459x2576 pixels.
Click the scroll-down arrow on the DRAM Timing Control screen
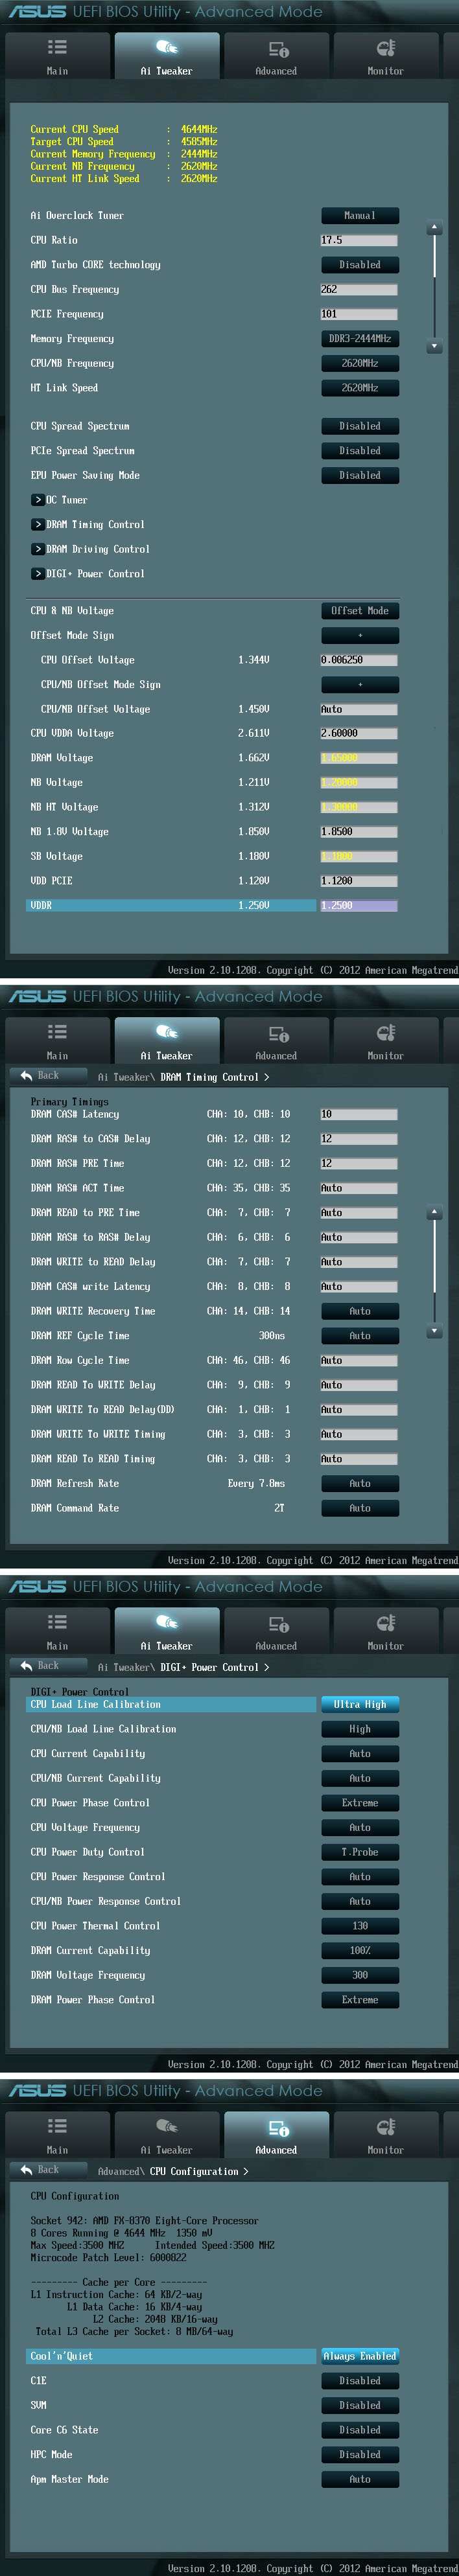(434, 1331)
